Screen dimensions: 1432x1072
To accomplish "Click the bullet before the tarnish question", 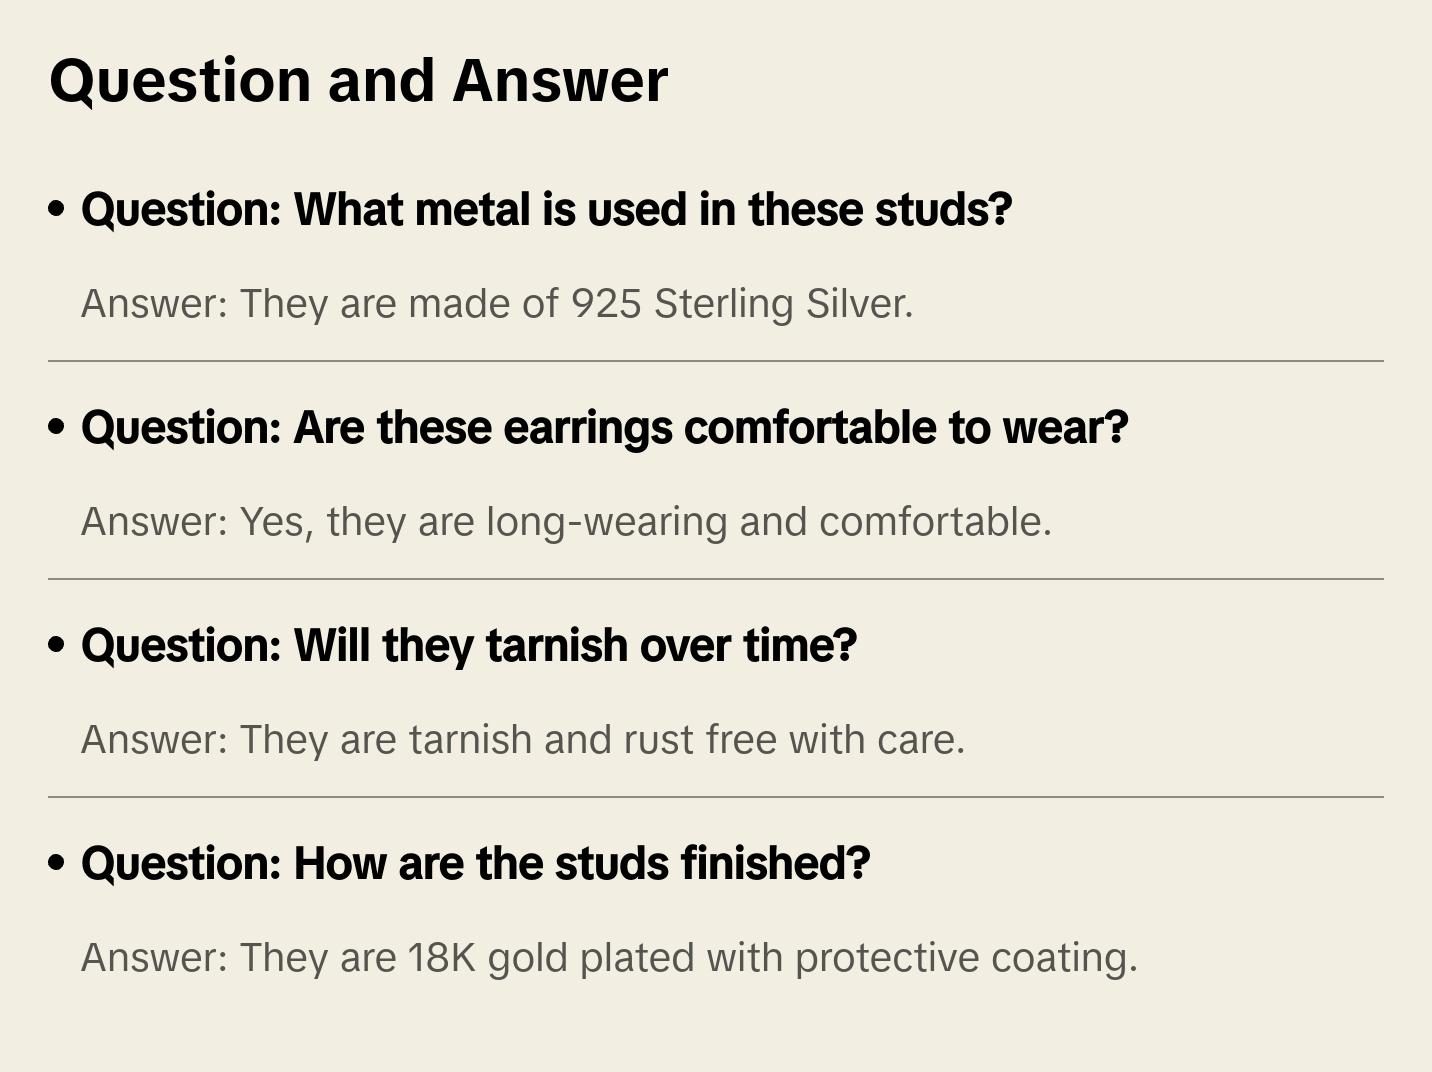I will 57,646.
